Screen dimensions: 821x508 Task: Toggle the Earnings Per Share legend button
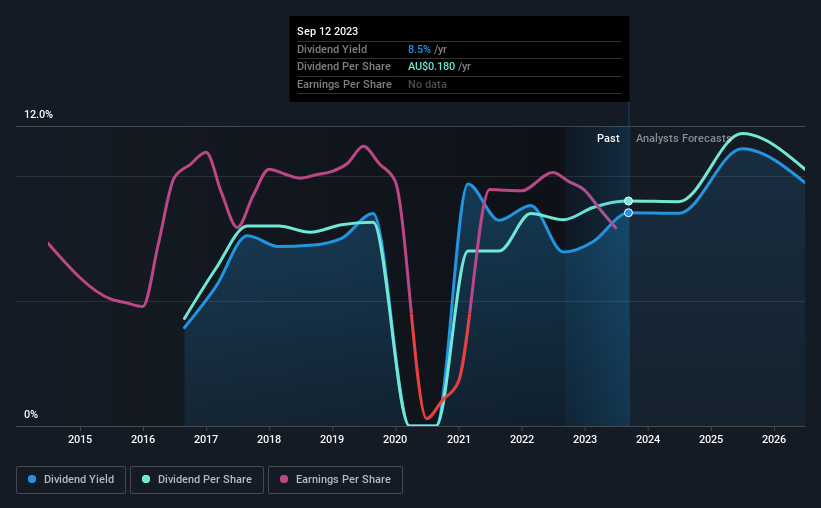tap(335, 480)
